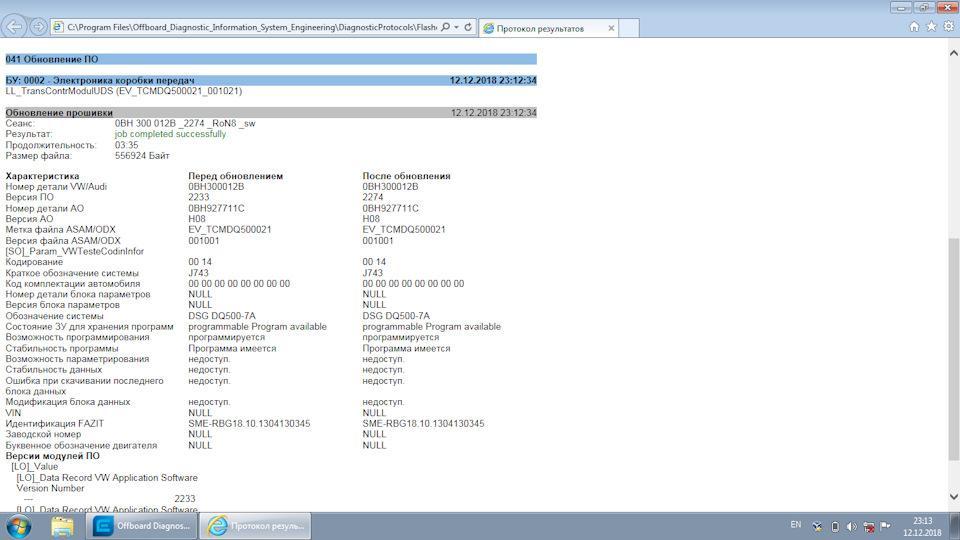Open the Windows Start button
The height and width of the screenshot is (540, 960).
19,526
